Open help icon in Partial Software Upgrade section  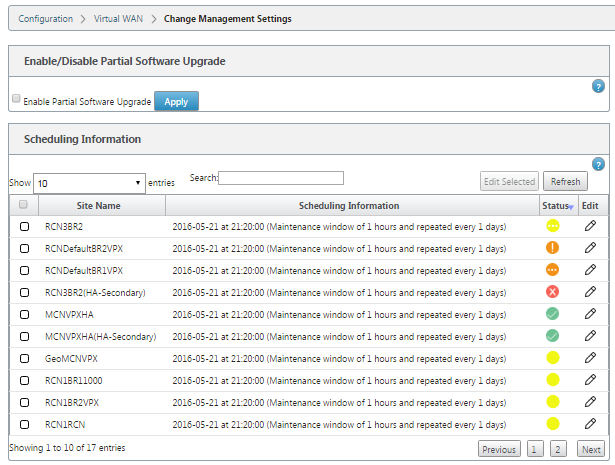coord(598,86)
